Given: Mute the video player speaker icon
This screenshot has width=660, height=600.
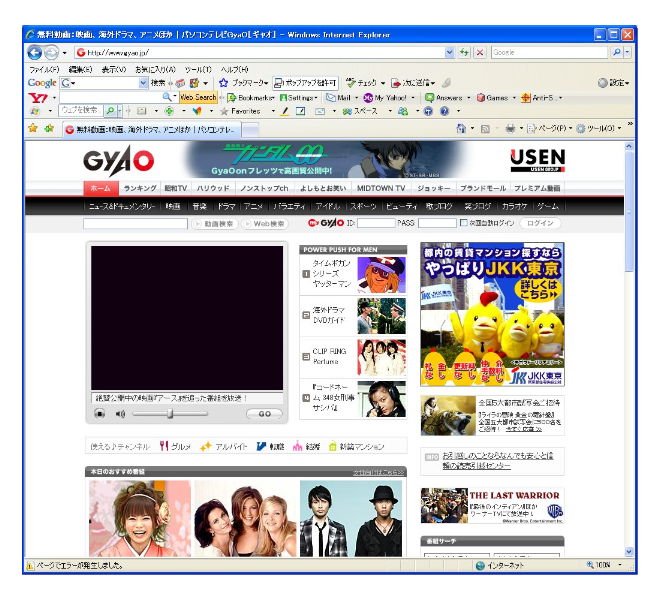Looking at the screenshot, I should click(120, 413).
